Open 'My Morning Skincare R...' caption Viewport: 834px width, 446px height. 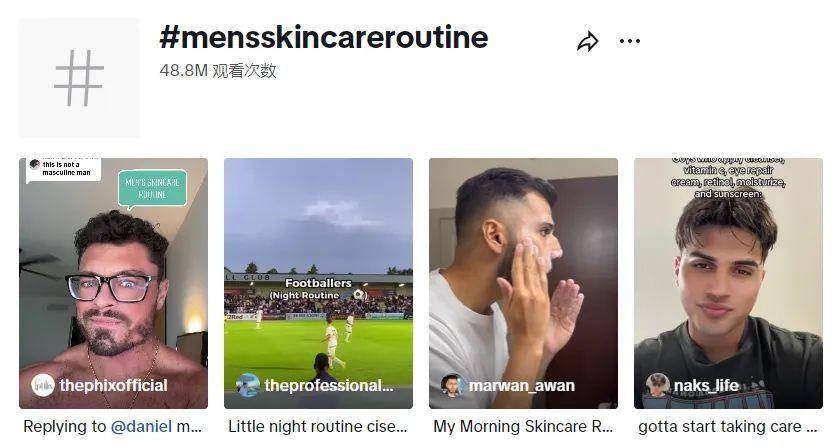point(523,426)
